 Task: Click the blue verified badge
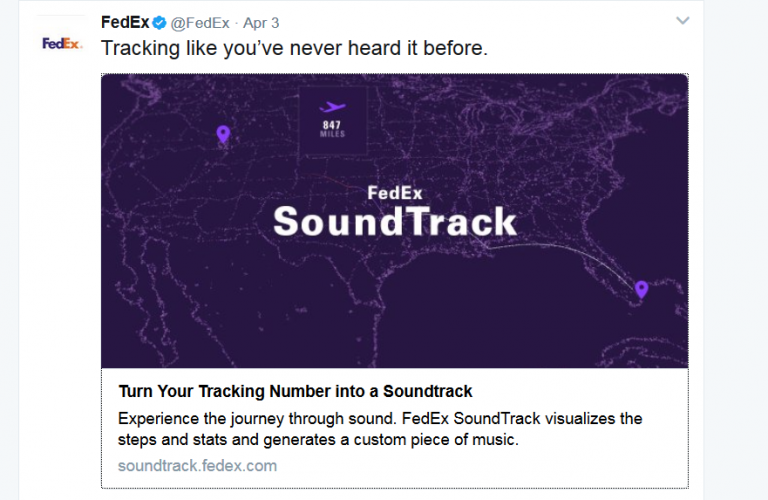tap(159, 23)
